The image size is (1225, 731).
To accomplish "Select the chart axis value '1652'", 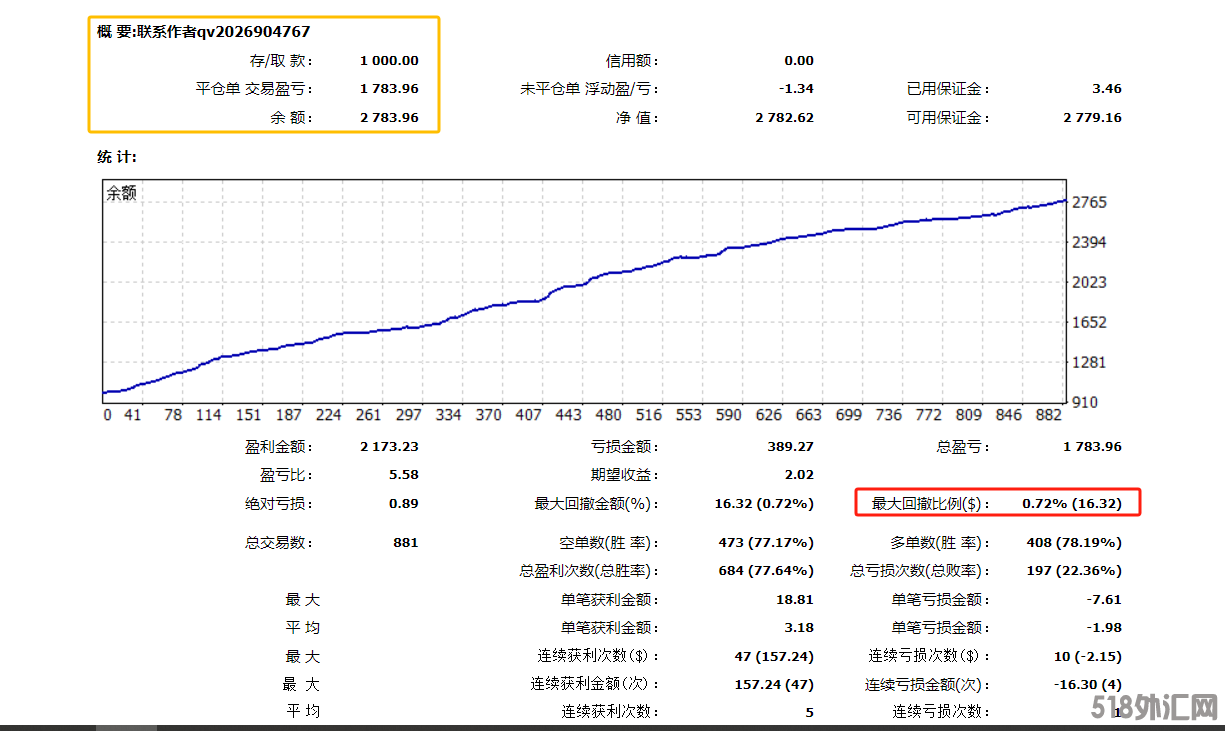I will click(1089, 322).
